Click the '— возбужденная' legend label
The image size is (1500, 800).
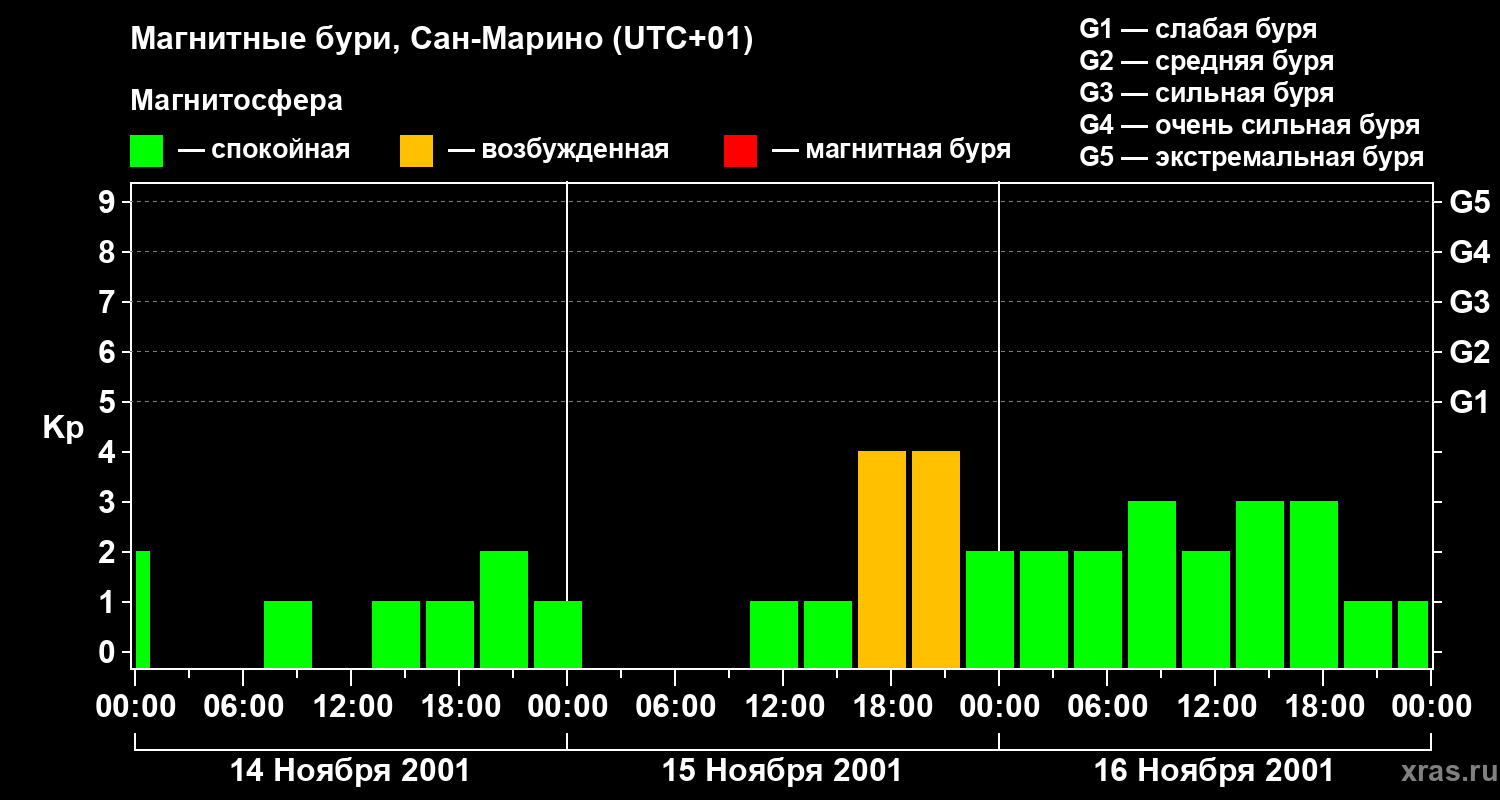[558, 150]
